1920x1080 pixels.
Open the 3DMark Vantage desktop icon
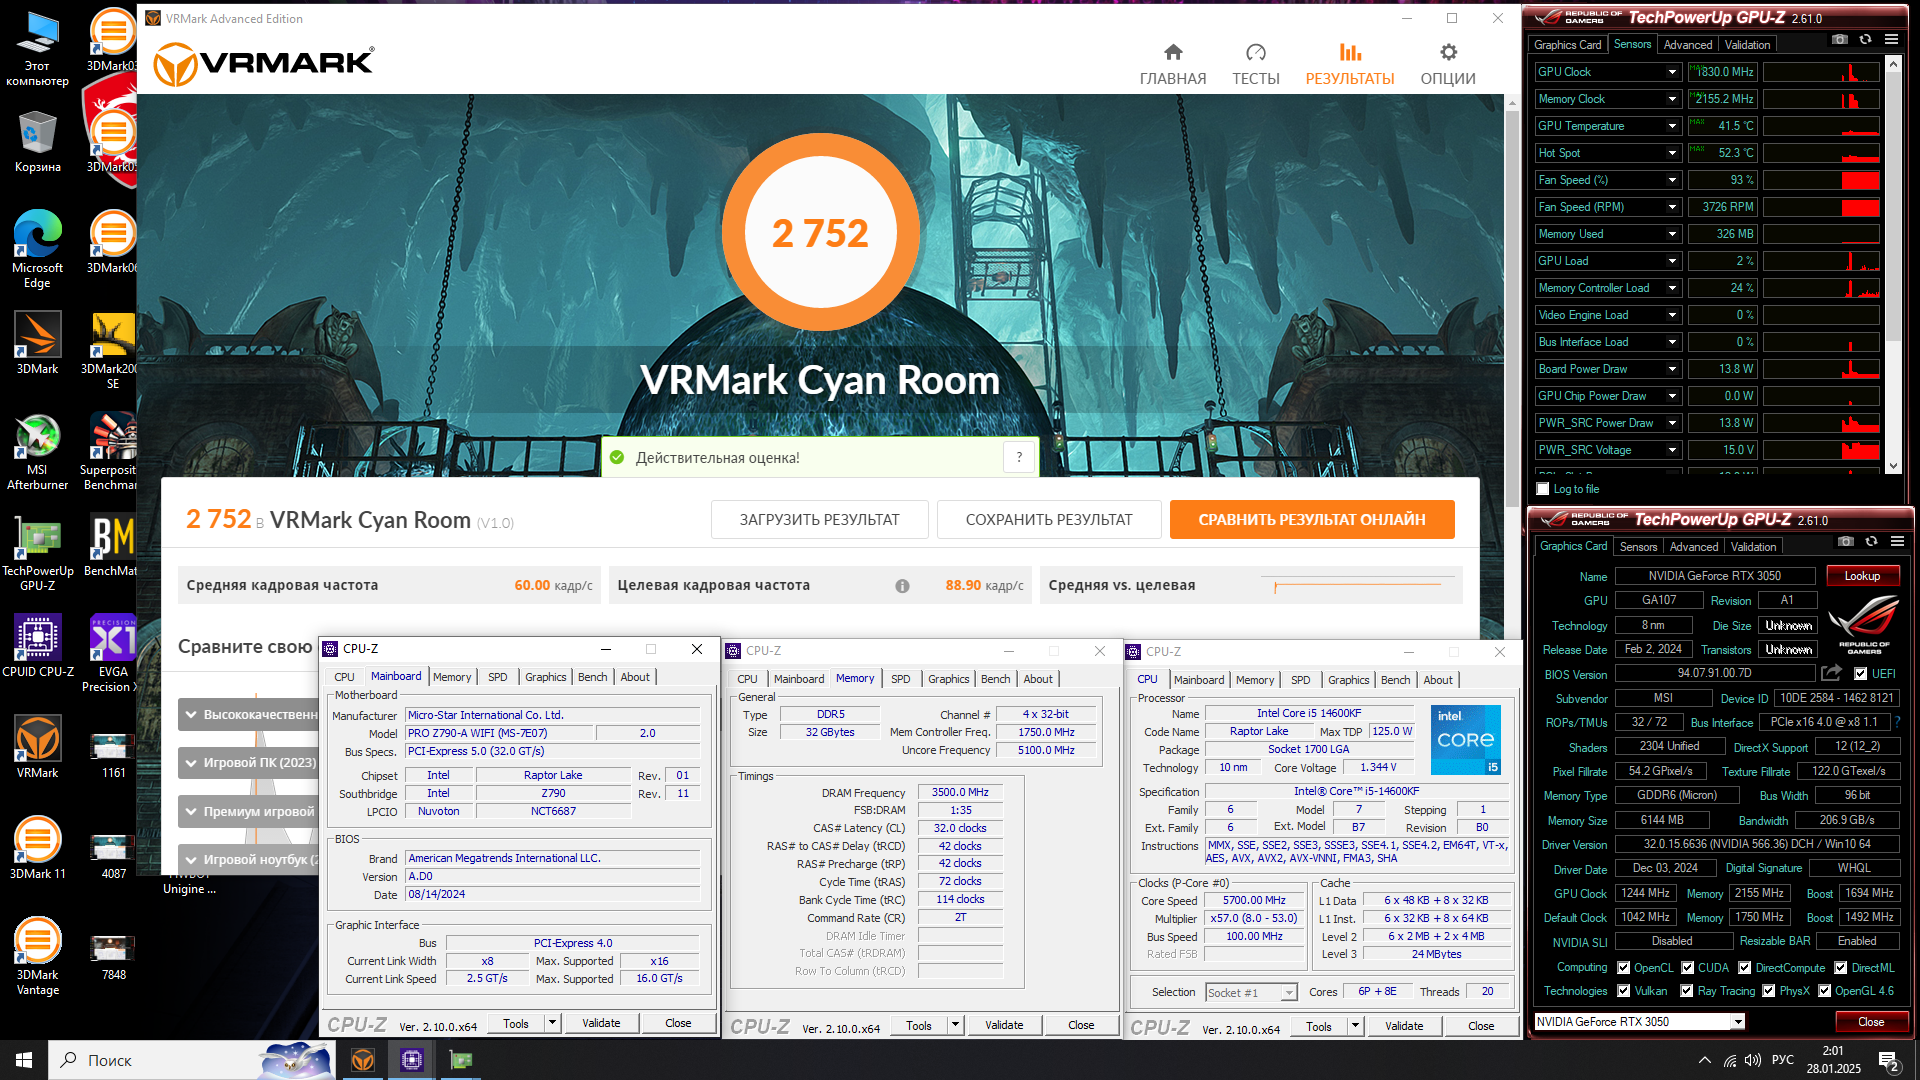pos(37,956)
